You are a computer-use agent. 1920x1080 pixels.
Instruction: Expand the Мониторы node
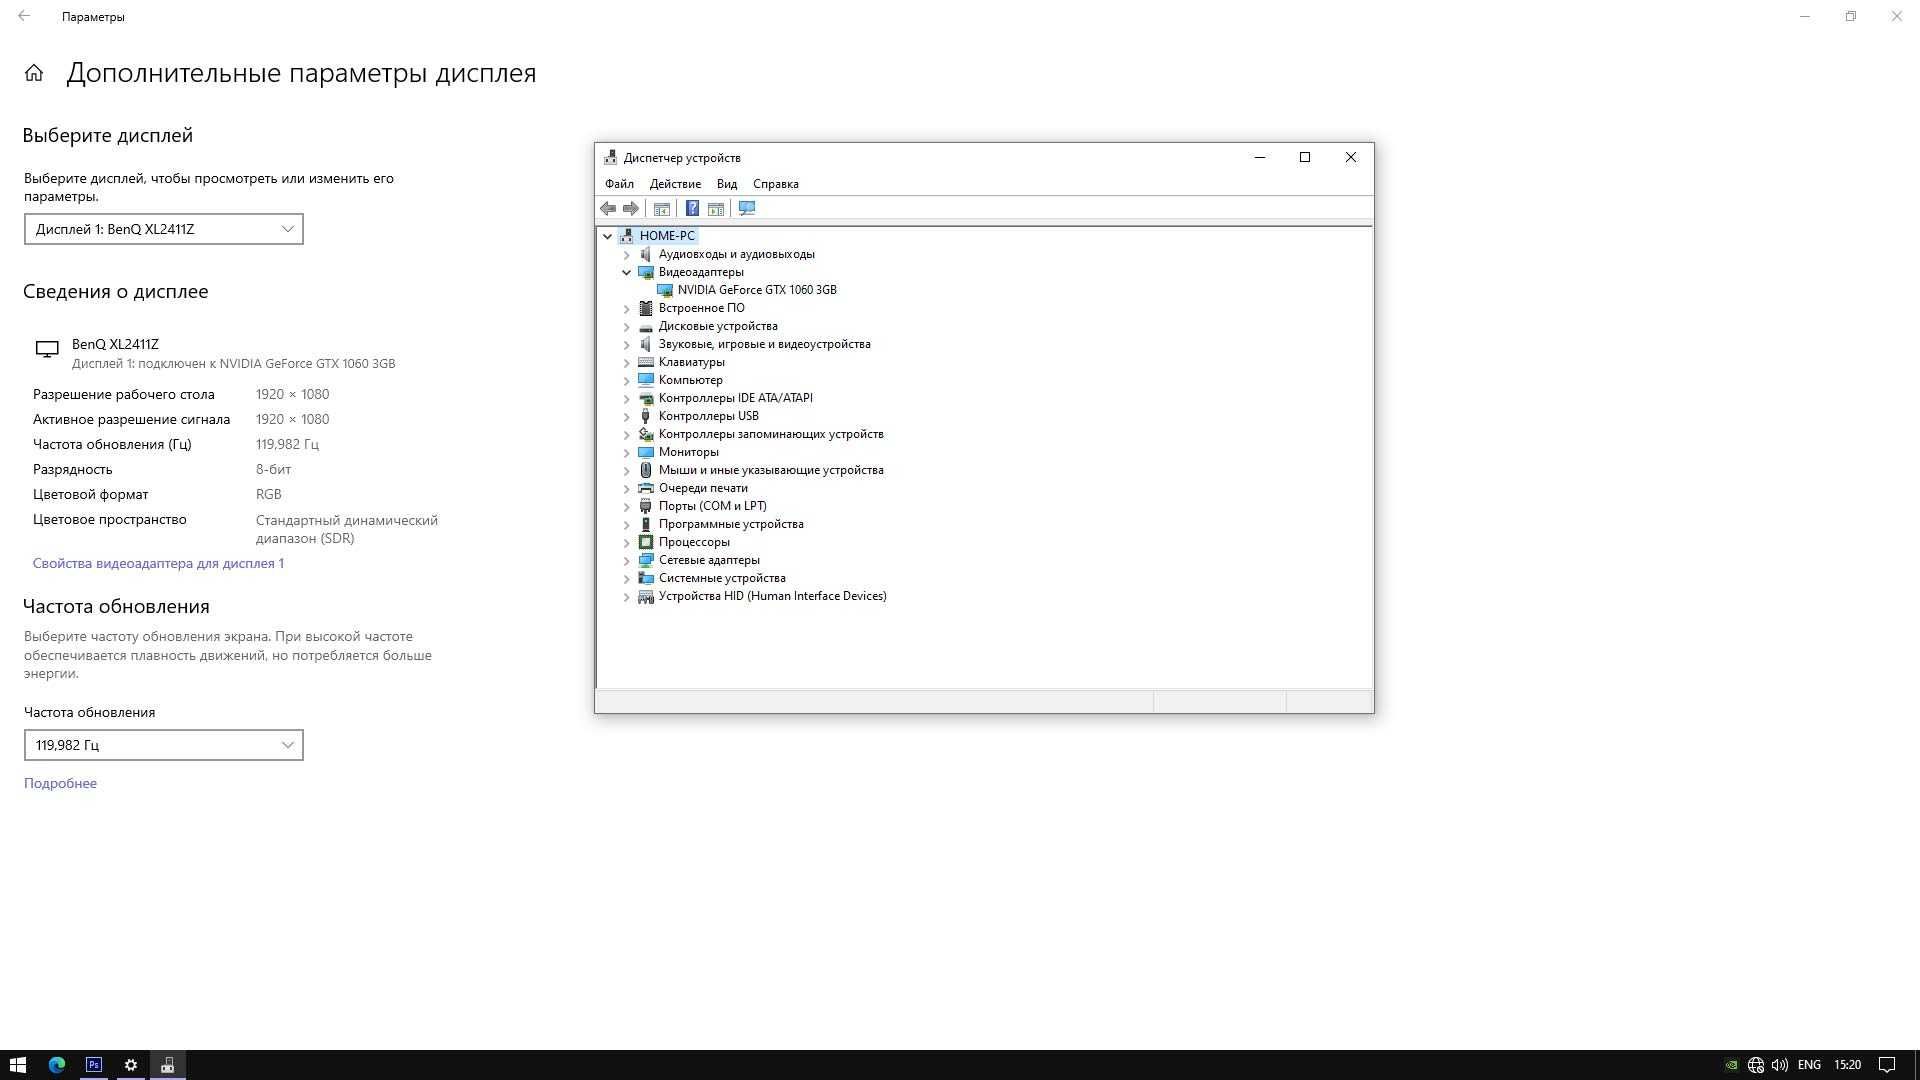[627, 452]
